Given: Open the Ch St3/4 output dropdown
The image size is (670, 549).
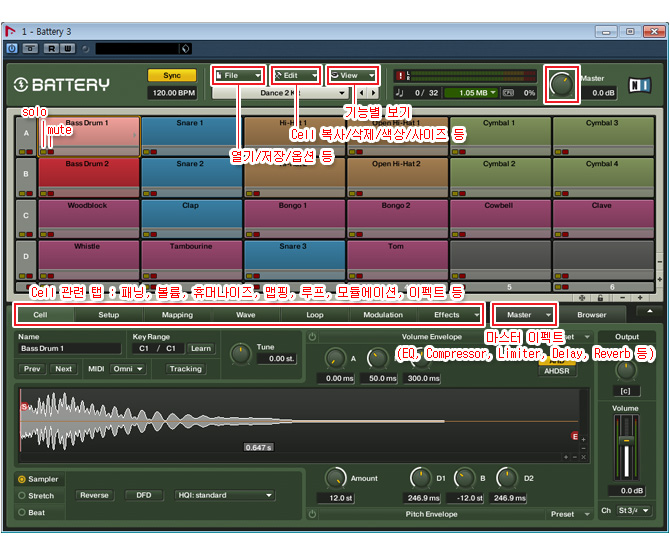Looking at the screenshot, I should click(634, 511).
